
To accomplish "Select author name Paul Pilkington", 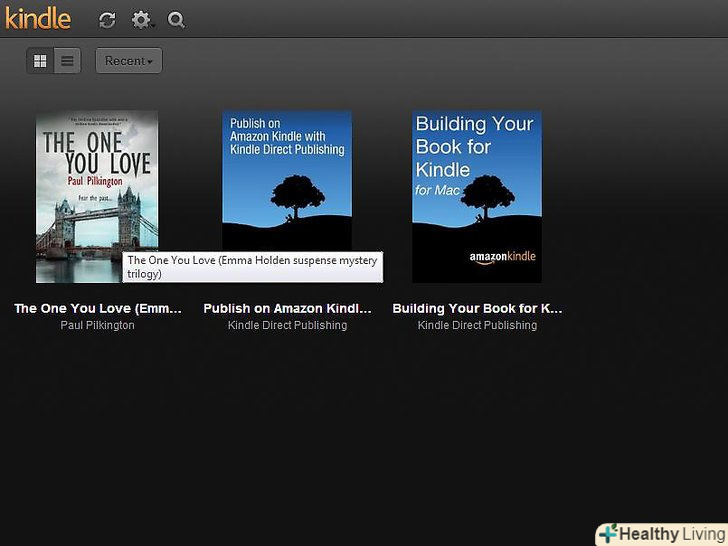I will [x=97, y=325].
